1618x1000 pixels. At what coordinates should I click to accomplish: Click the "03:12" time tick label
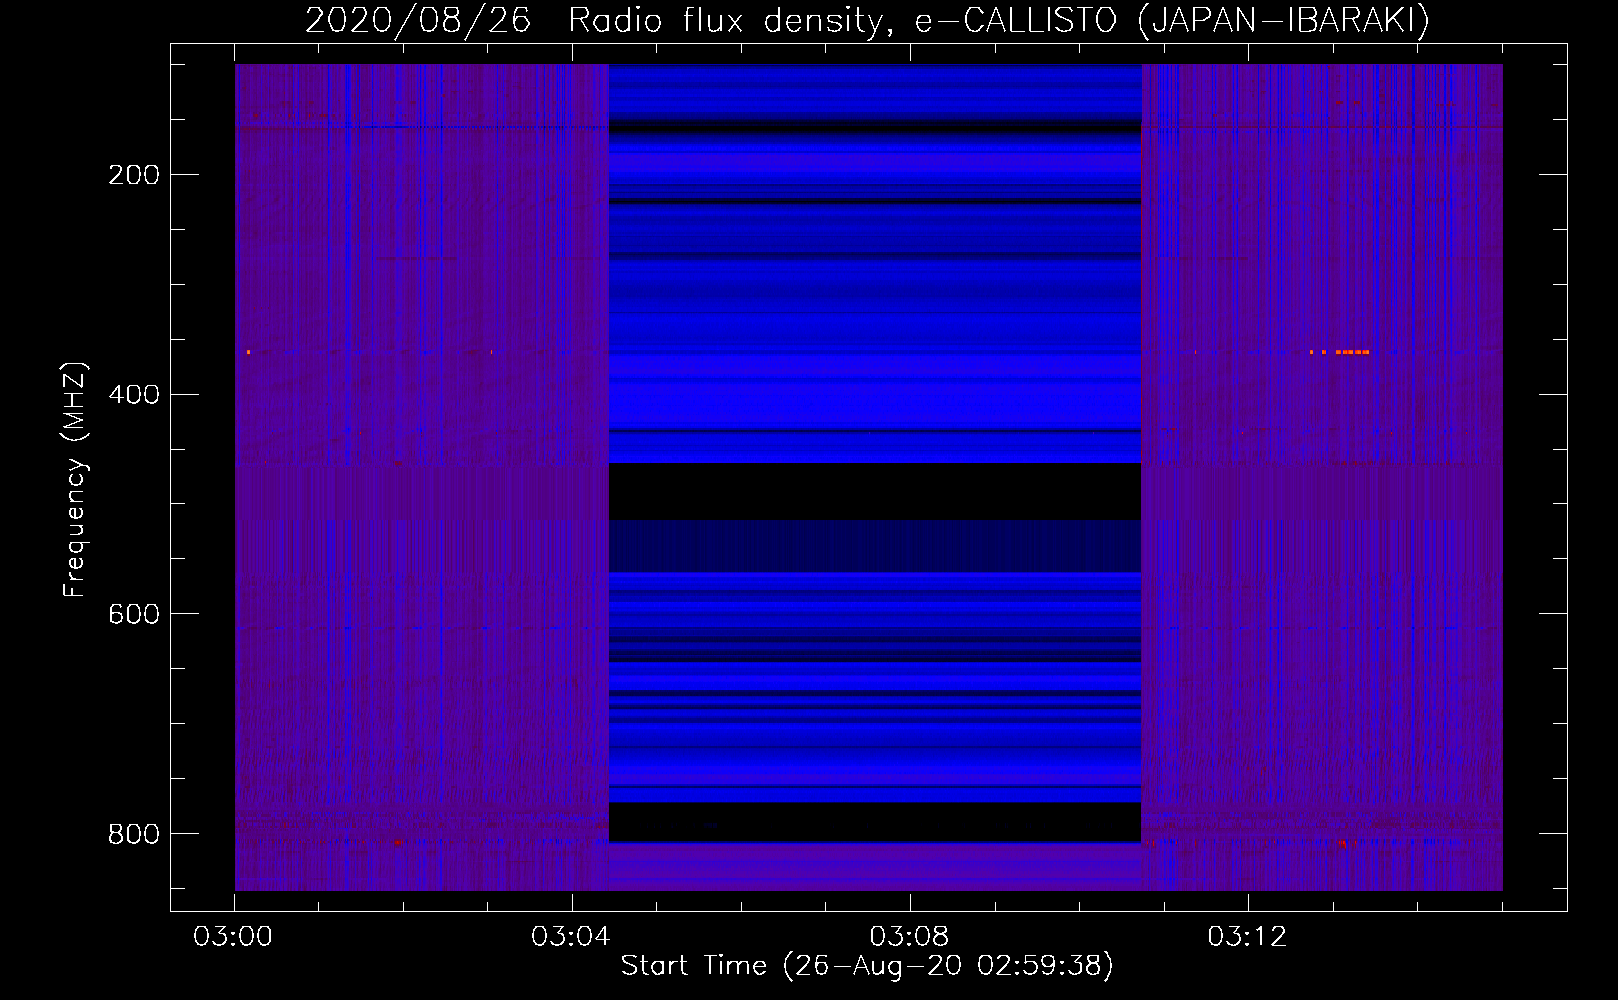click(1247, 937)
